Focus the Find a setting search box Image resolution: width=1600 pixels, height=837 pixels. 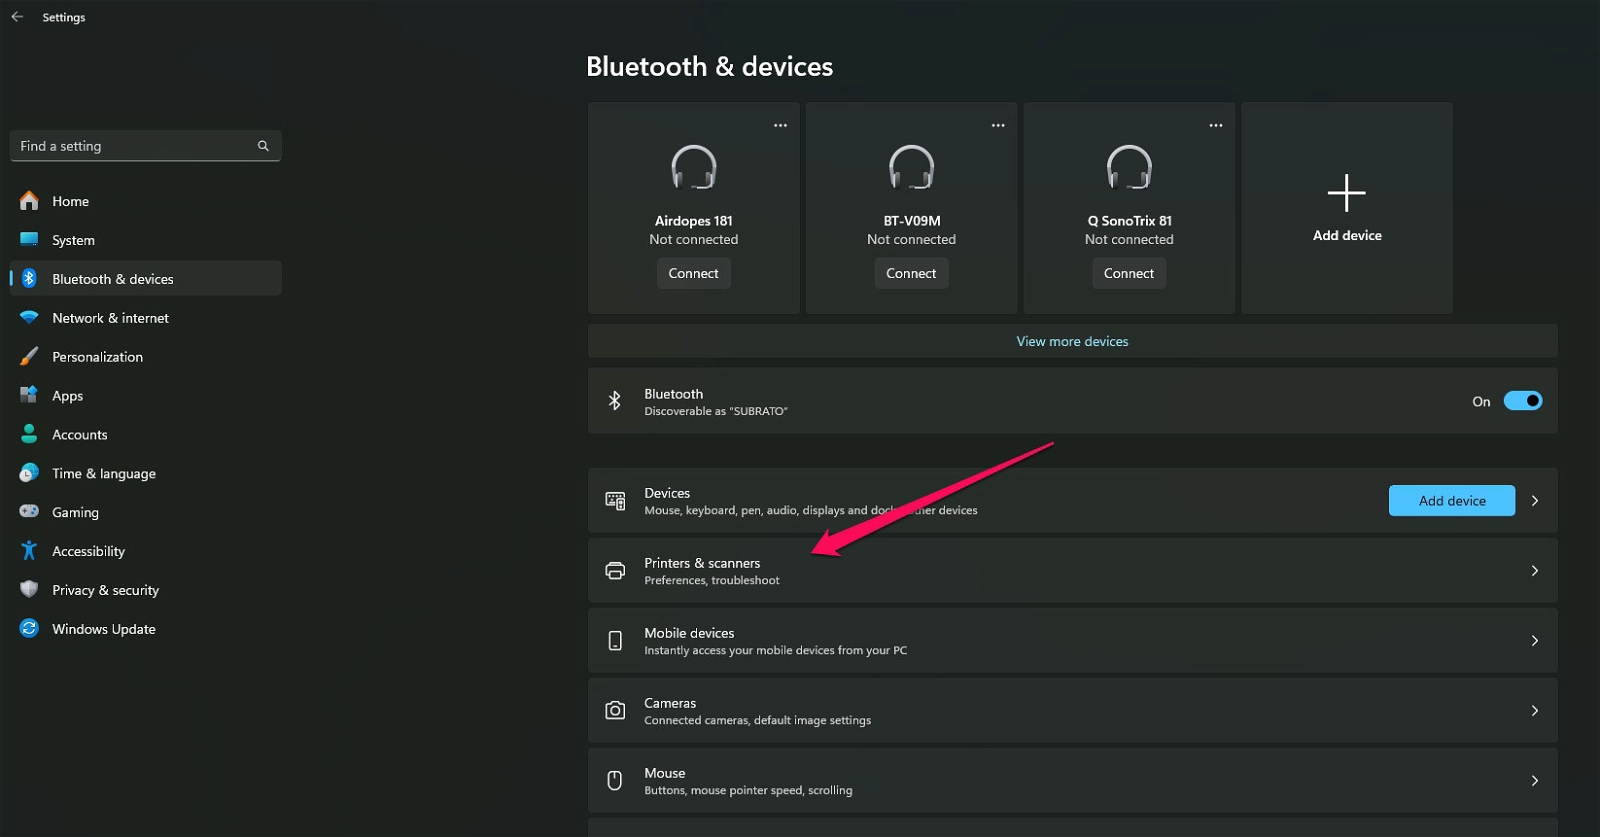click(x=135, y=146)
